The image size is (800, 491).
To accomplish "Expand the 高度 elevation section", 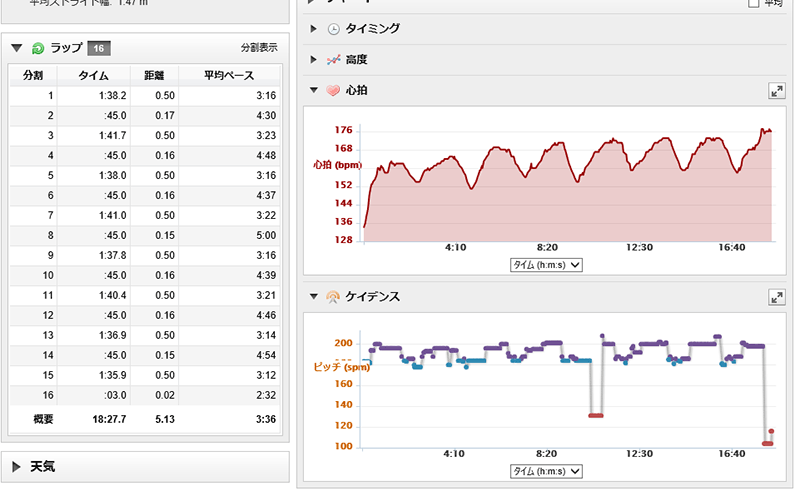I will 314,60.
